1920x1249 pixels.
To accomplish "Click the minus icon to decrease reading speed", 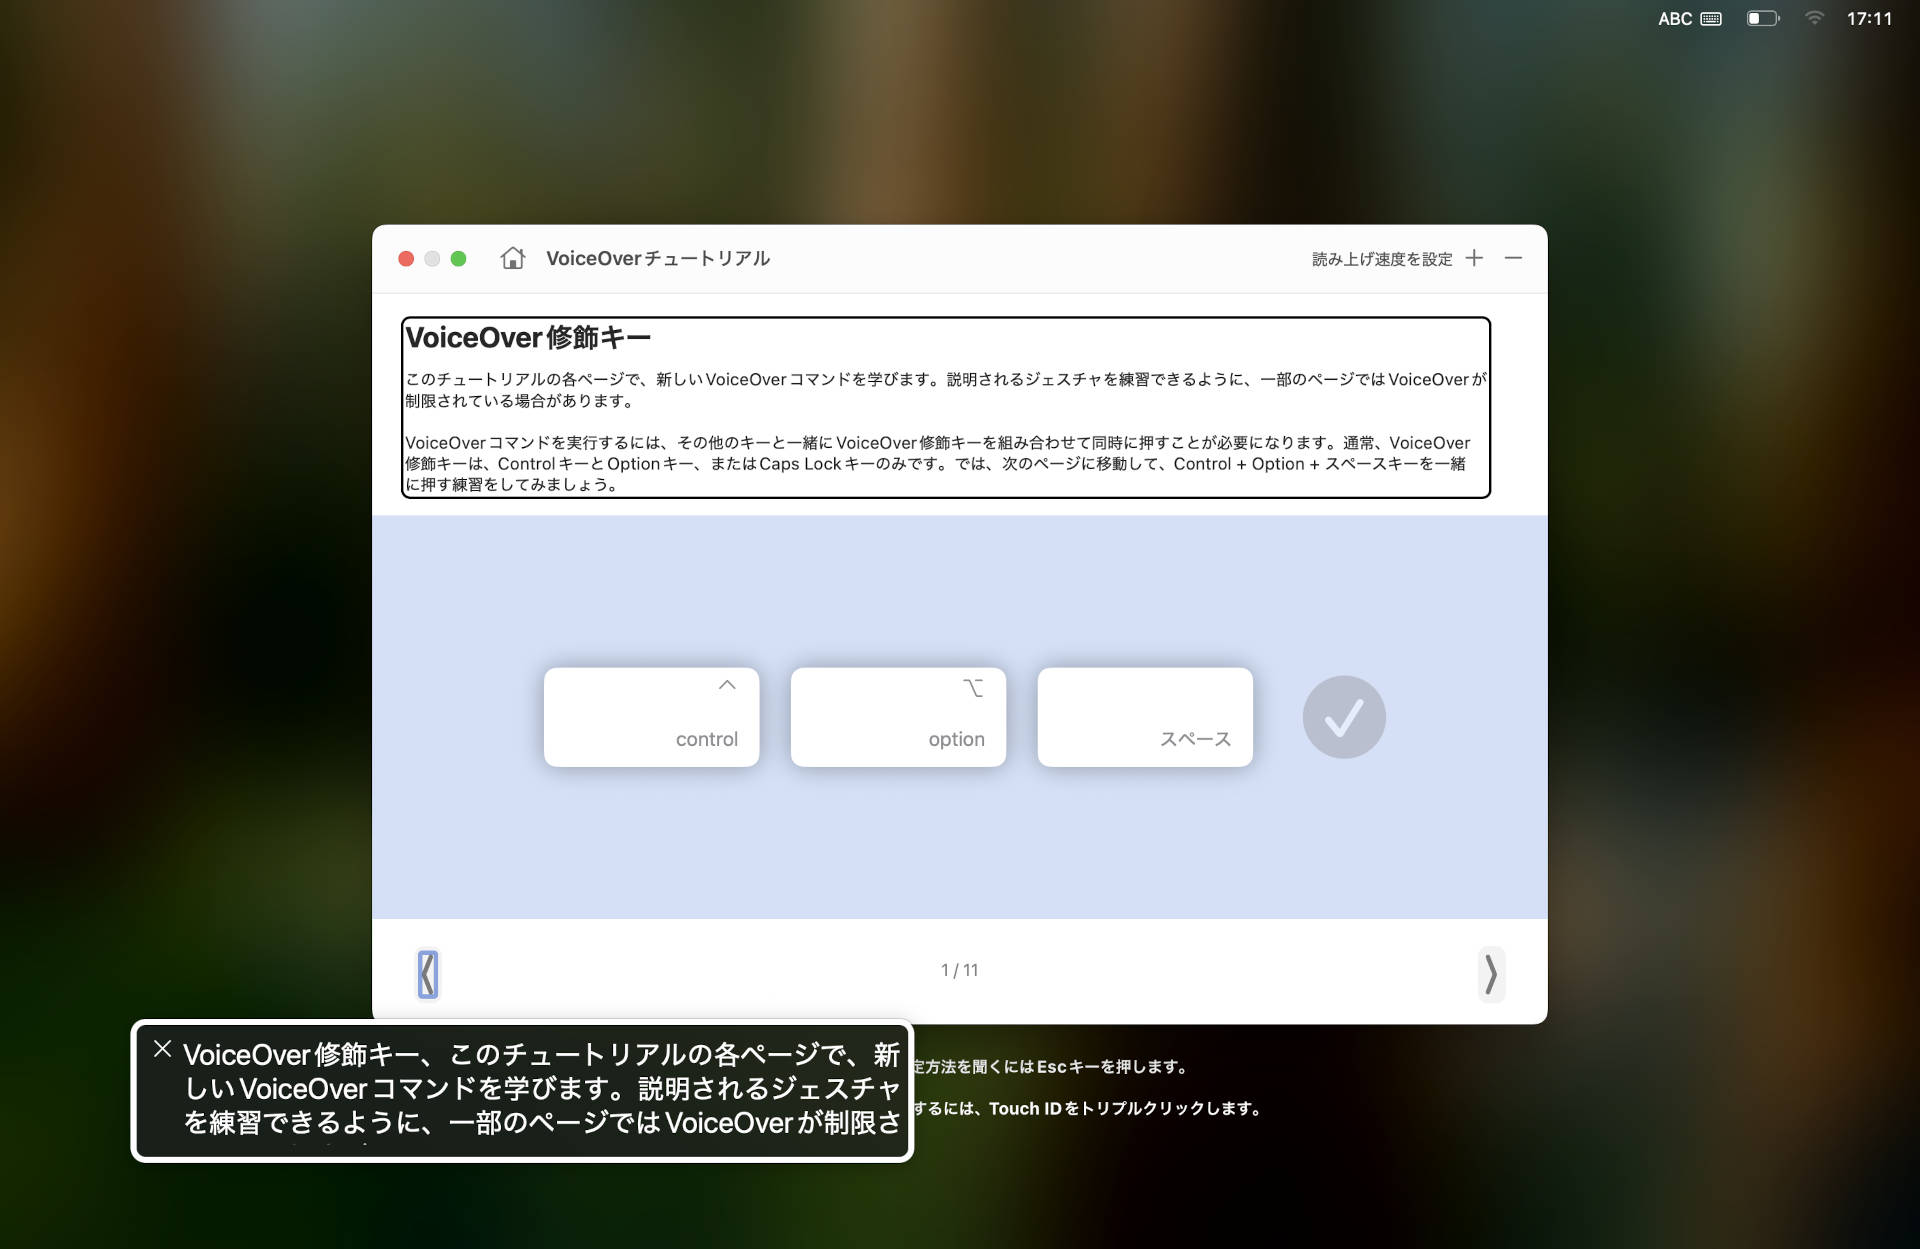I will pos(1513,258).
